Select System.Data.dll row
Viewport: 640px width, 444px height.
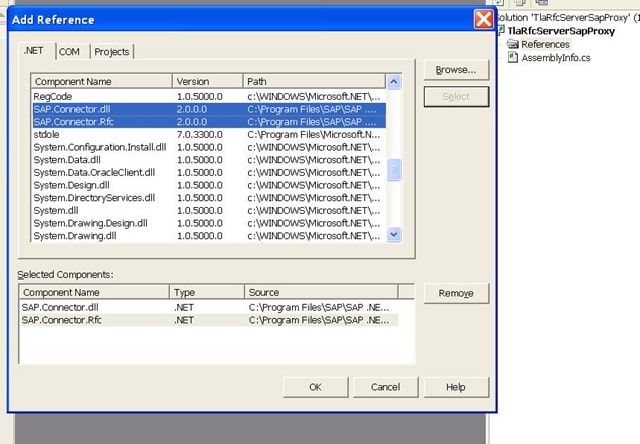click(209, 160)
